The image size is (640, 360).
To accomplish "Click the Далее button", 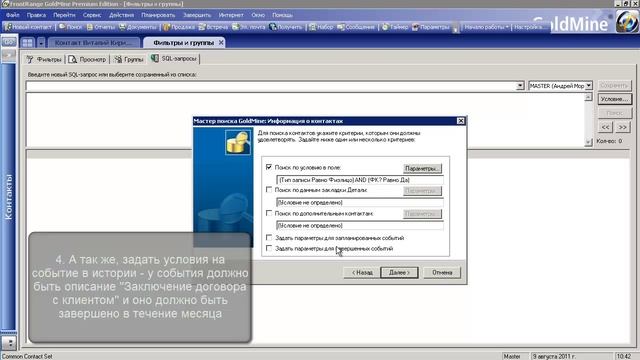I will click(x=399, y=272).
